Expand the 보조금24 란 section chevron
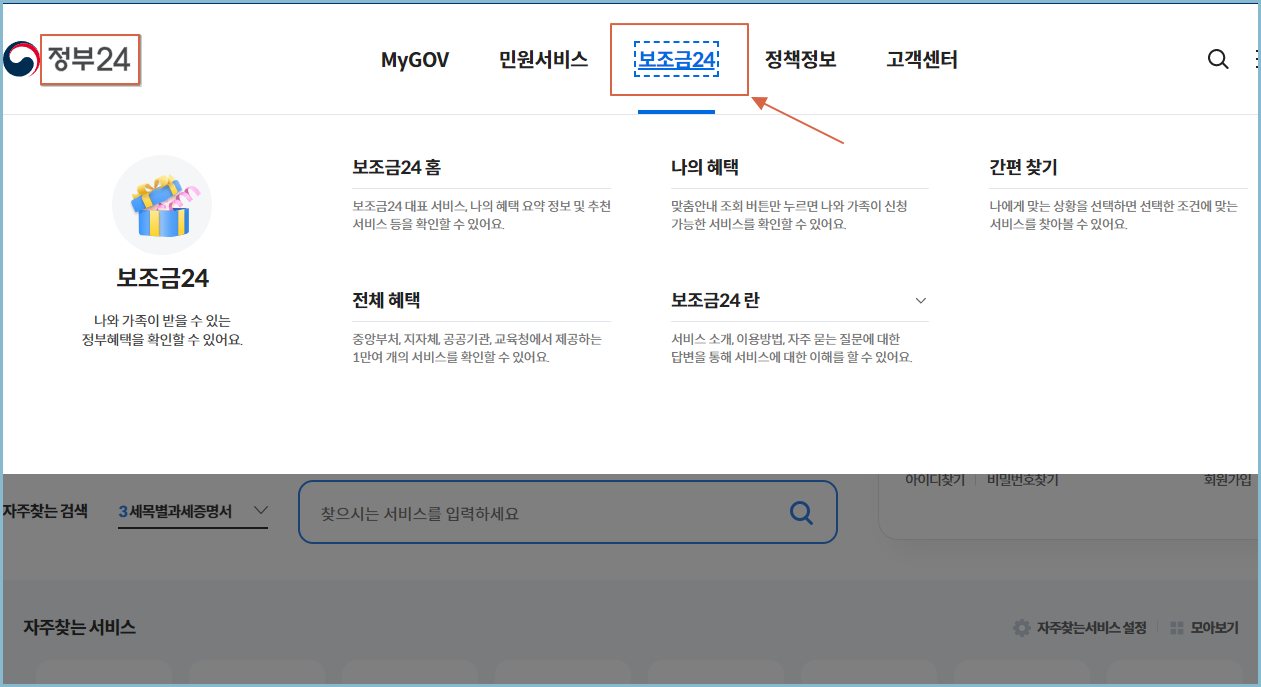Screen dimensions: 1261x687 point(920,299)
